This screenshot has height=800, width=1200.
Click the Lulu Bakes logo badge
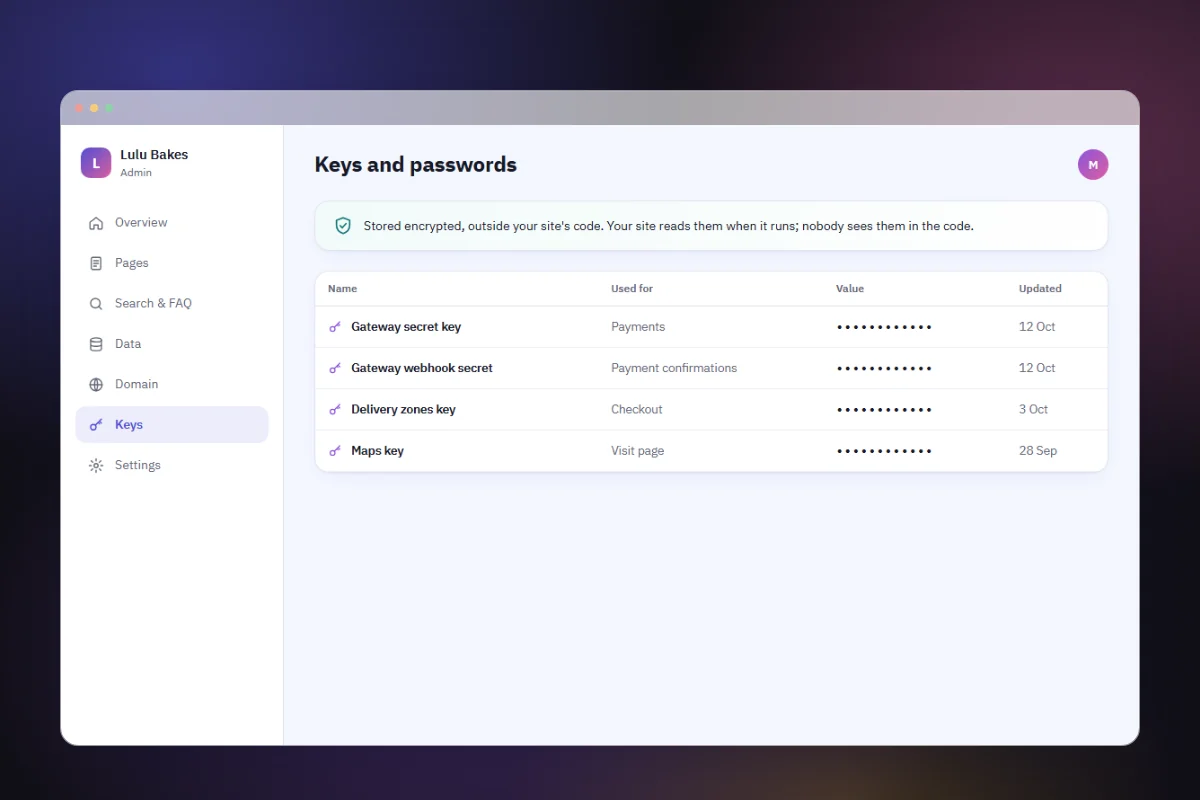(x=96, y=163)
